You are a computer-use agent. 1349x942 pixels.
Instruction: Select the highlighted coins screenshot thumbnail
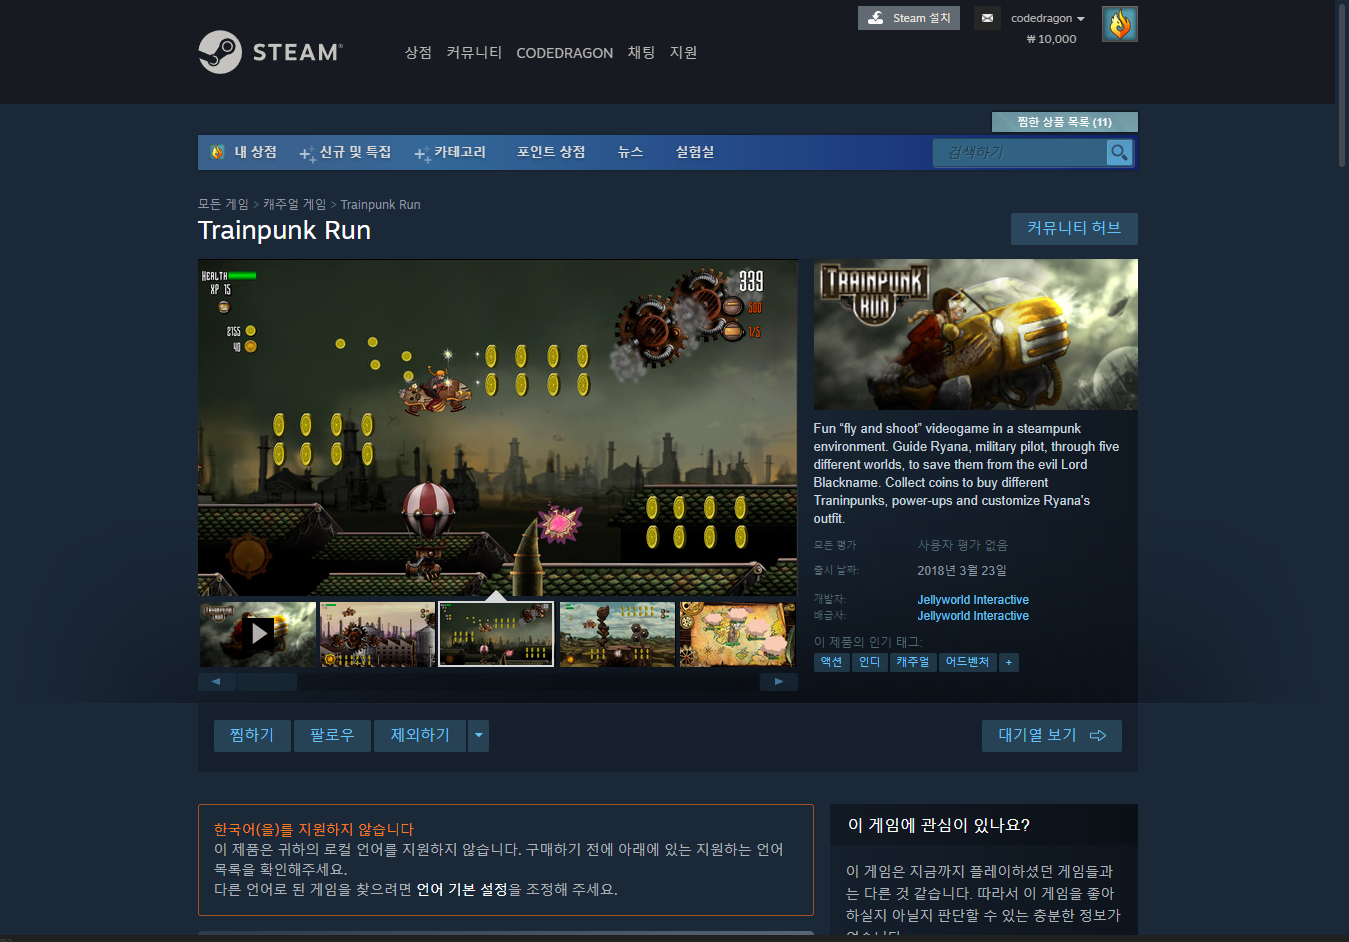pyautogui.click(x=496, y=634)
